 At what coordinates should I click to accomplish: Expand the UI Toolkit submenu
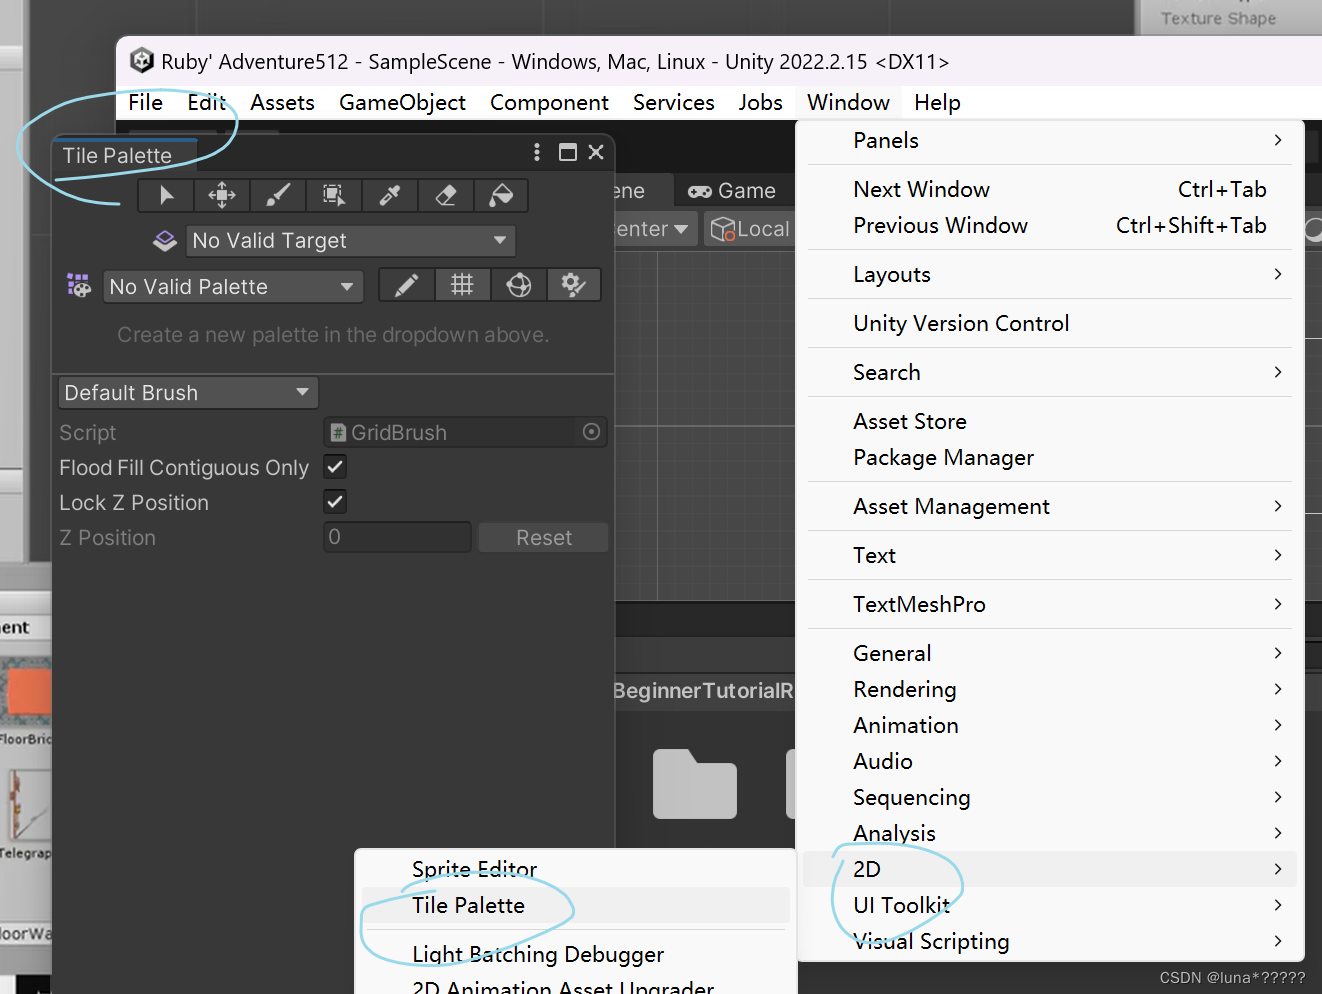(1050, 905)
